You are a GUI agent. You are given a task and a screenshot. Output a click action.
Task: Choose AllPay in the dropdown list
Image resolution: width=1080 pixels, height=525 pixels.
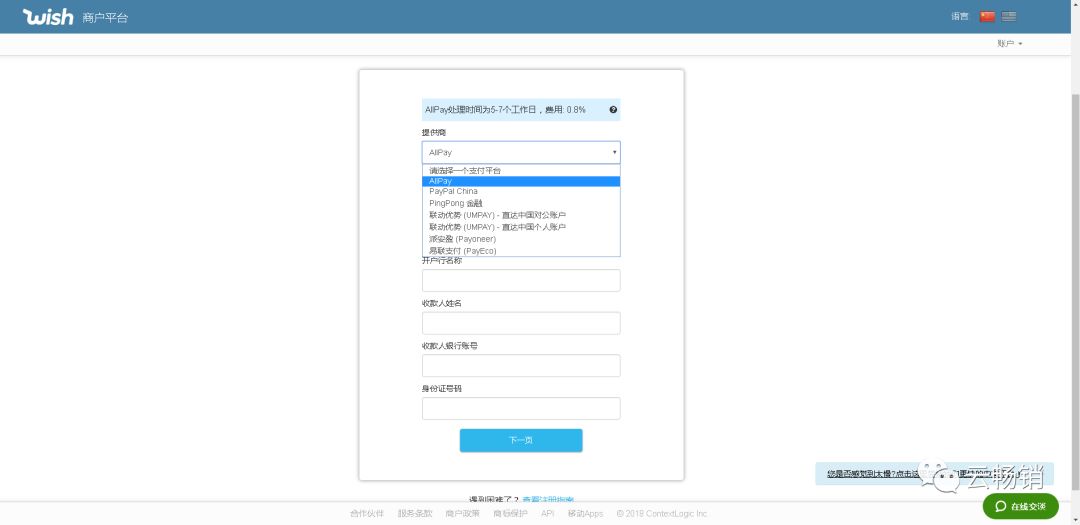point(521,181)
